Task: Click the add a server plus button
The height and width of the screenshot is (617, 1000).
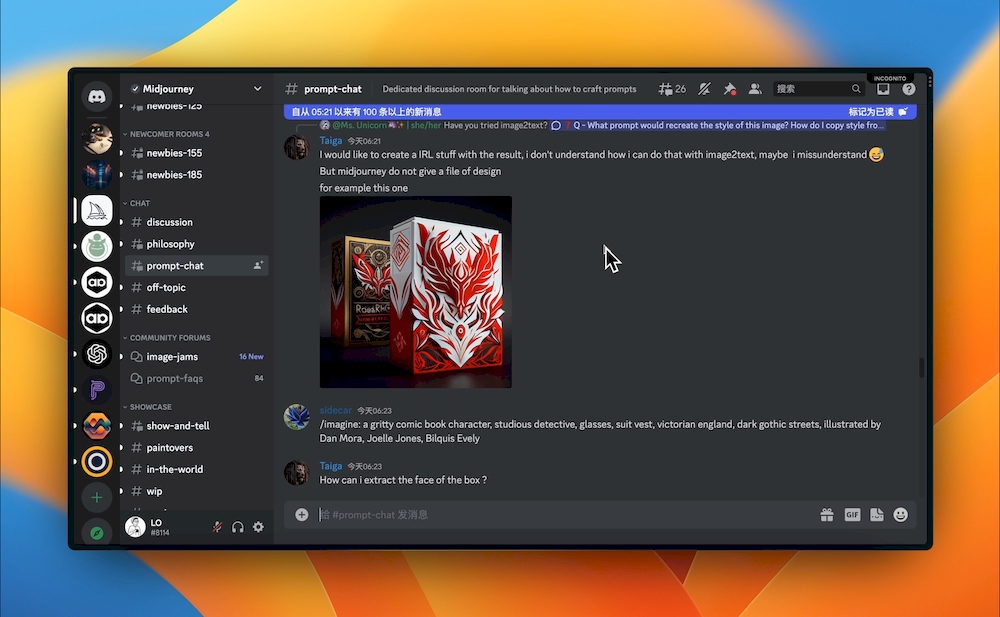Action: pos(97,497)
